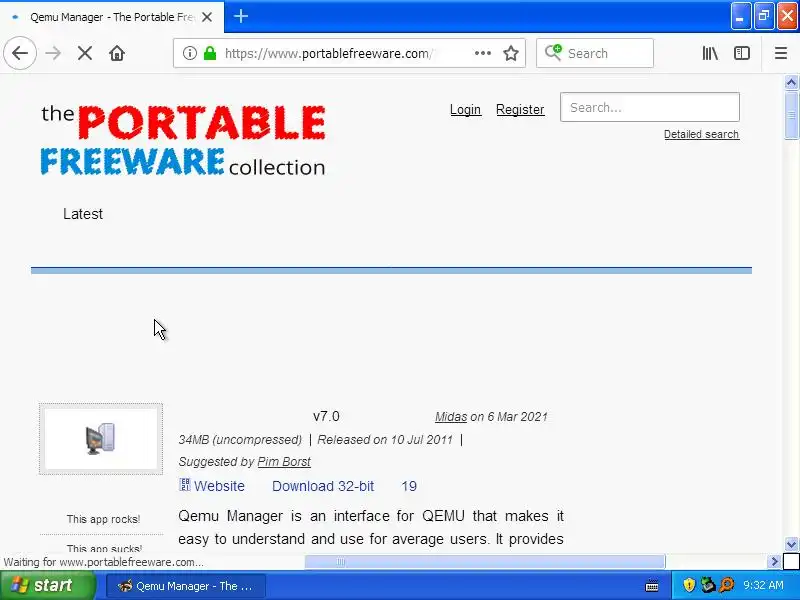
Task: Open the Windows start menu
Action: click(47, 585)
